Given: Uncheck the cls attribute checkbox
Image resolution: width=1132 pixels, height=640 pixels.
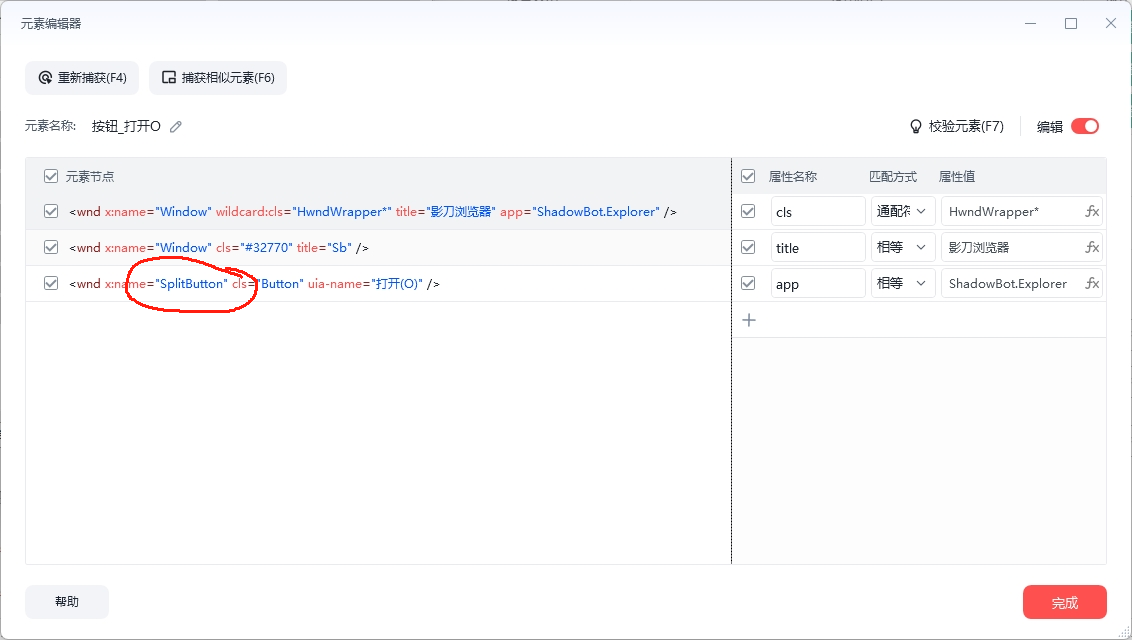Looking at the screenshot, I should click(748, 211).
